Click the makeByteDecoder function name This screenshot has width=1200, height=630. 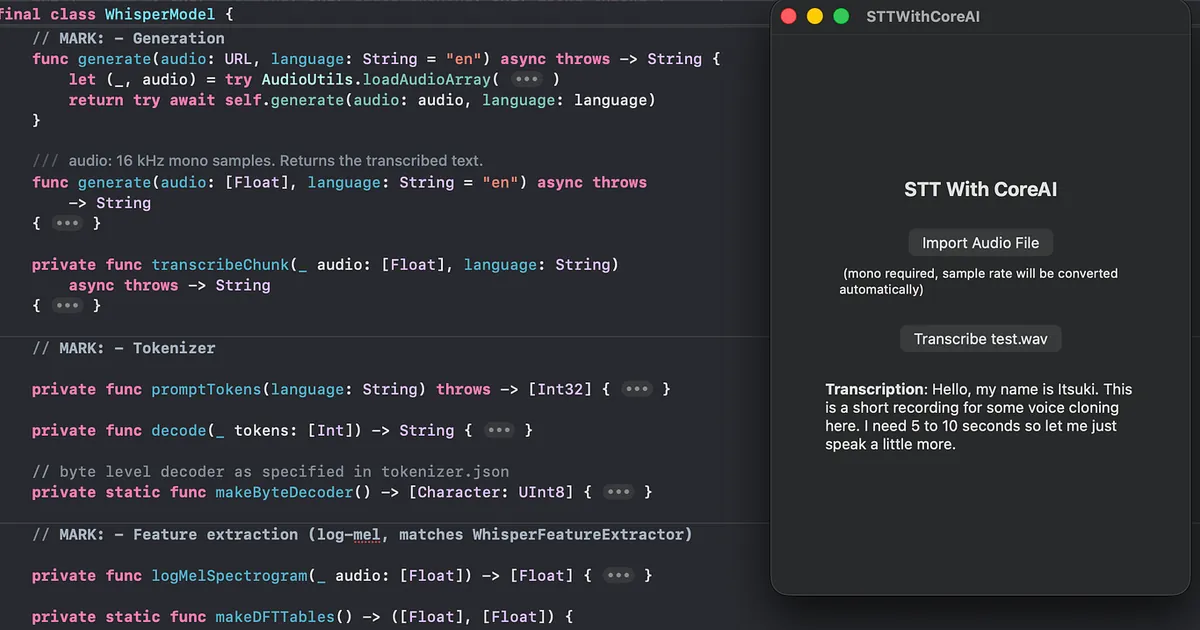tap(284, 492)
